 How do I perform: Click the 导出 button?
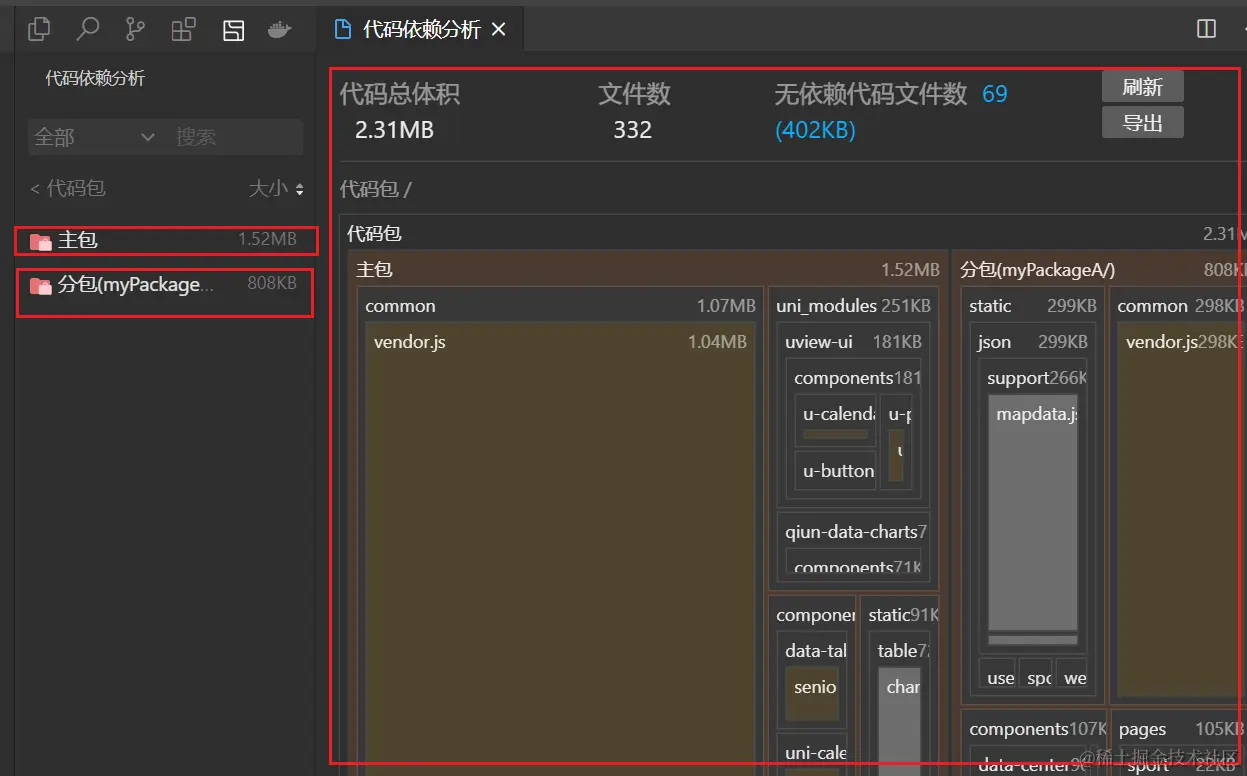click(x=1142, y=123)
